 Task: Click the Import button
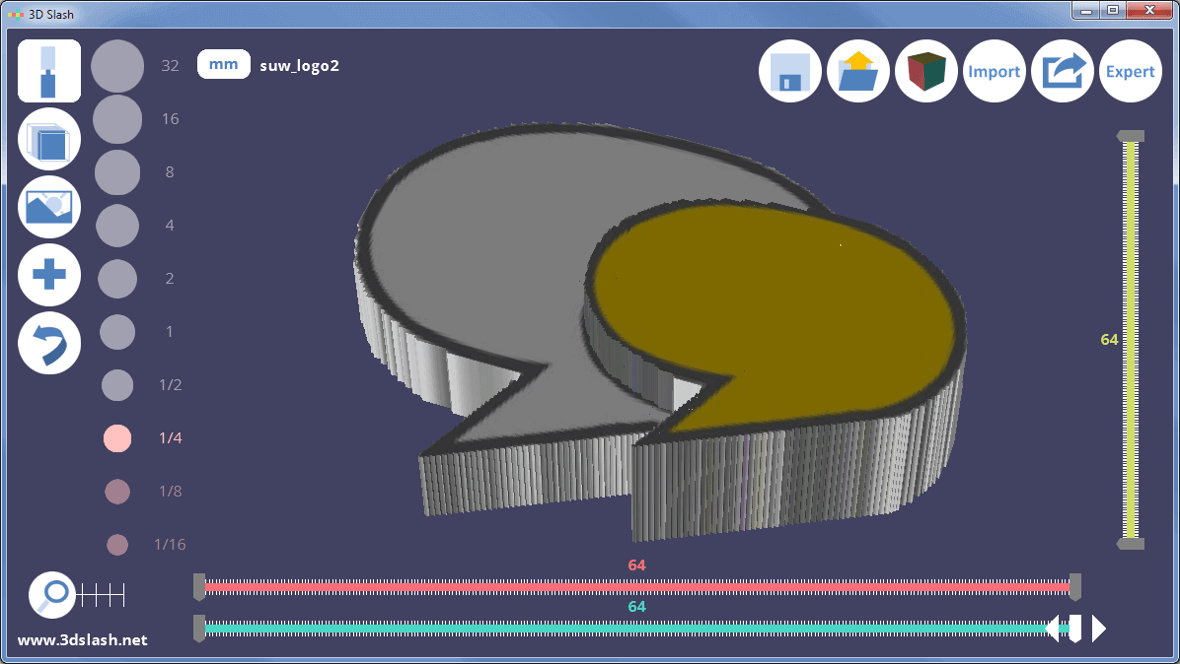(994, 71)
